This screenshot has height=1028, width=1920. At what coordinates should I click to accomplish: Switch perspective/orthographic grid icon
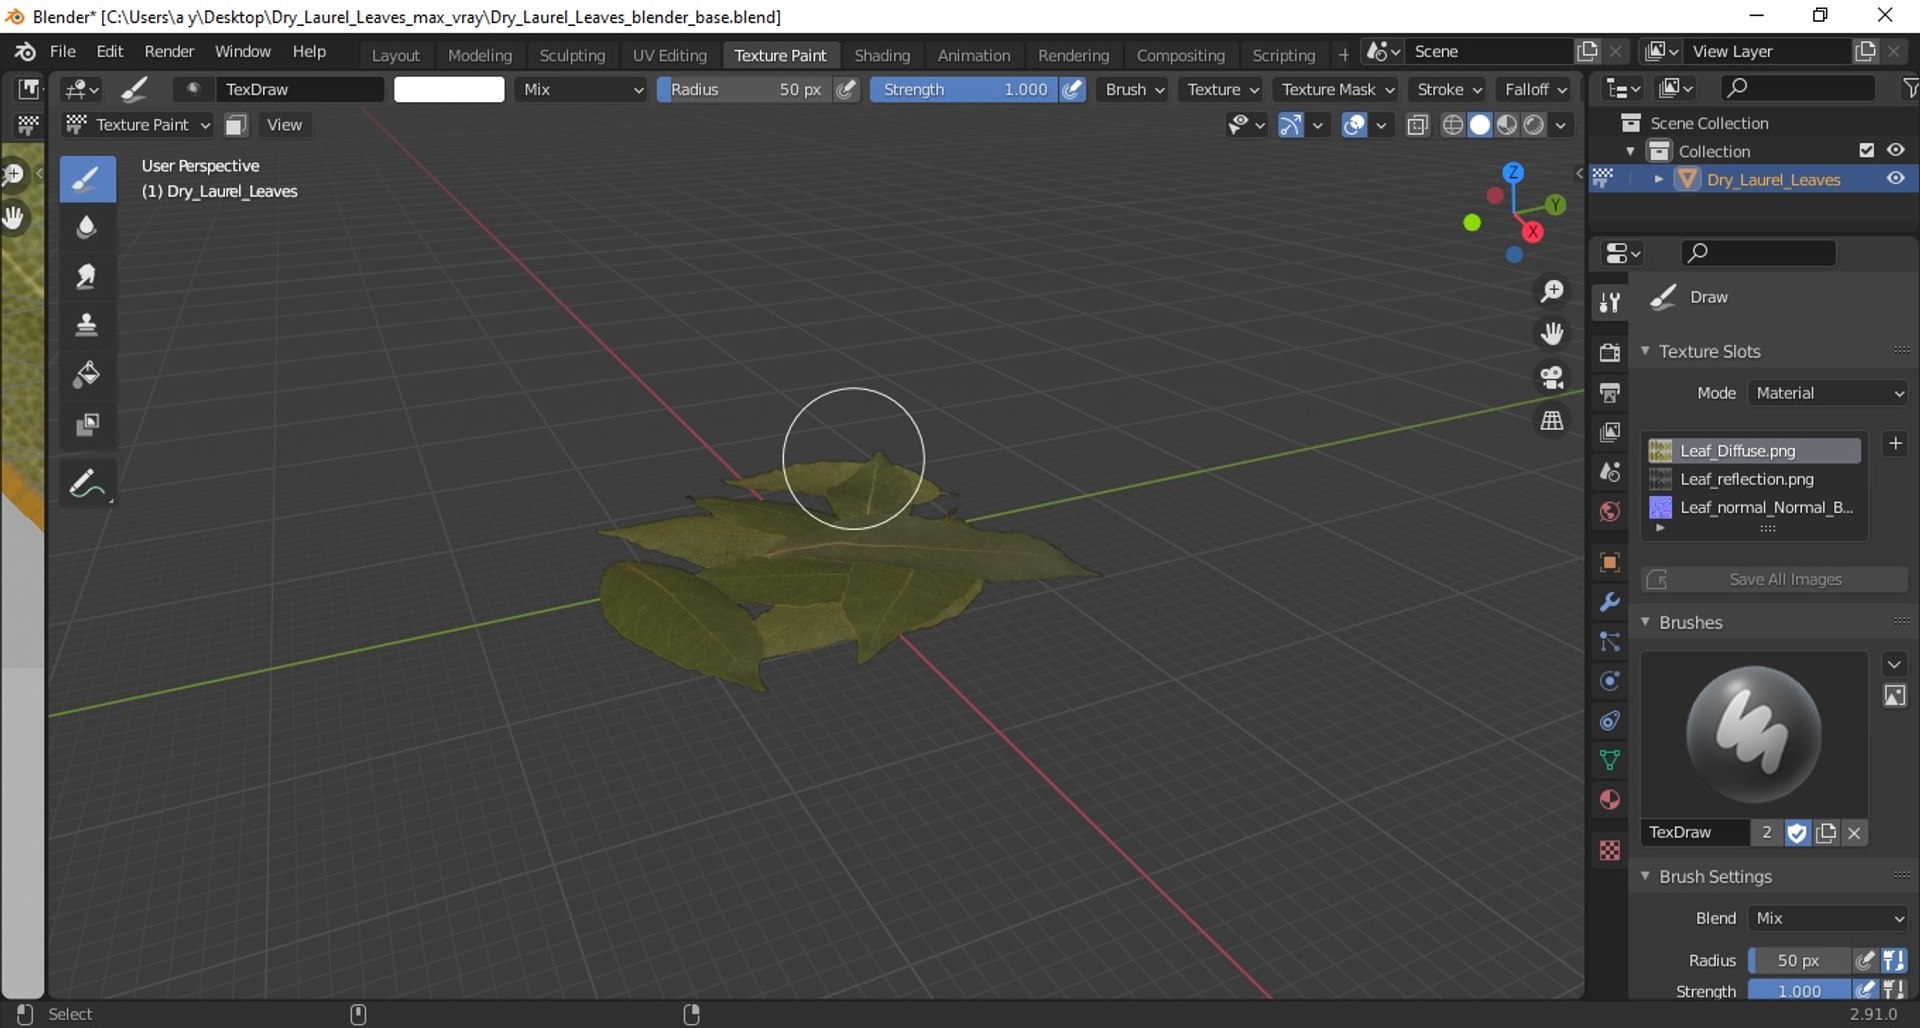1552,421
